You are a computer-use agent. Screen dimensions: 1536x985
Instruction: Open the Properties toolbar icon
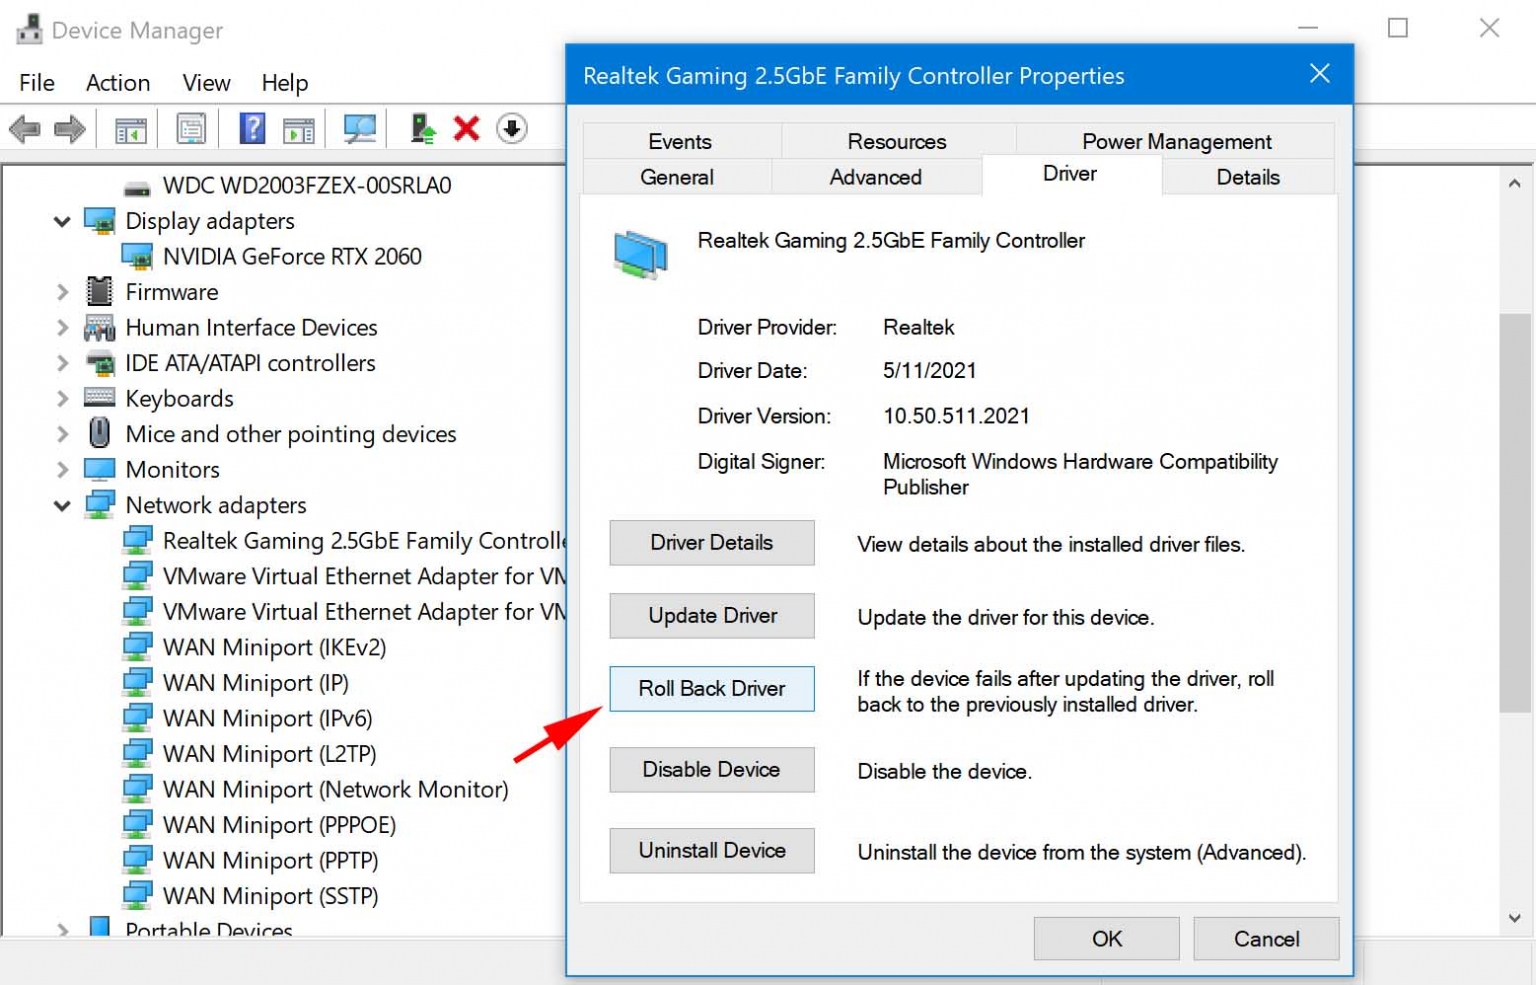coord(190,128)
